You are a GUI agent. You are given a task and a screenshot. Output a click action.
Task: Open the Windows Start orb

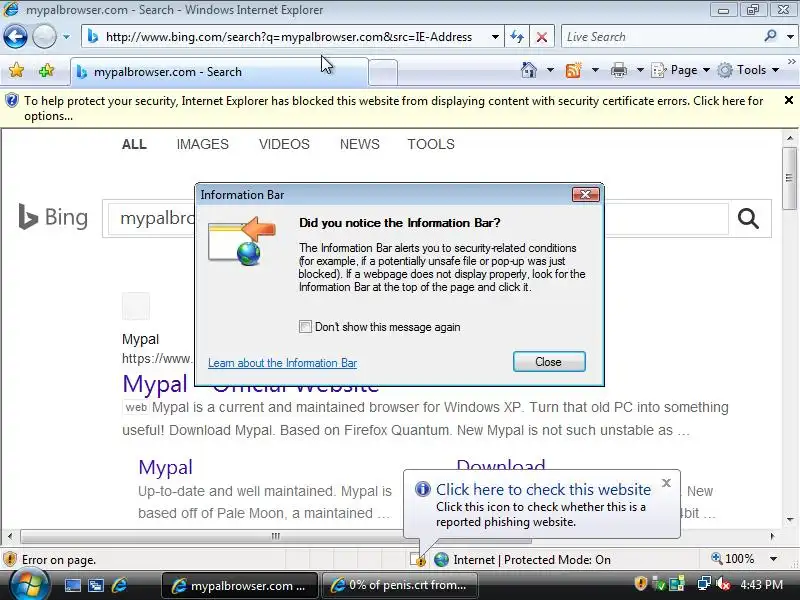pos(29,585)
